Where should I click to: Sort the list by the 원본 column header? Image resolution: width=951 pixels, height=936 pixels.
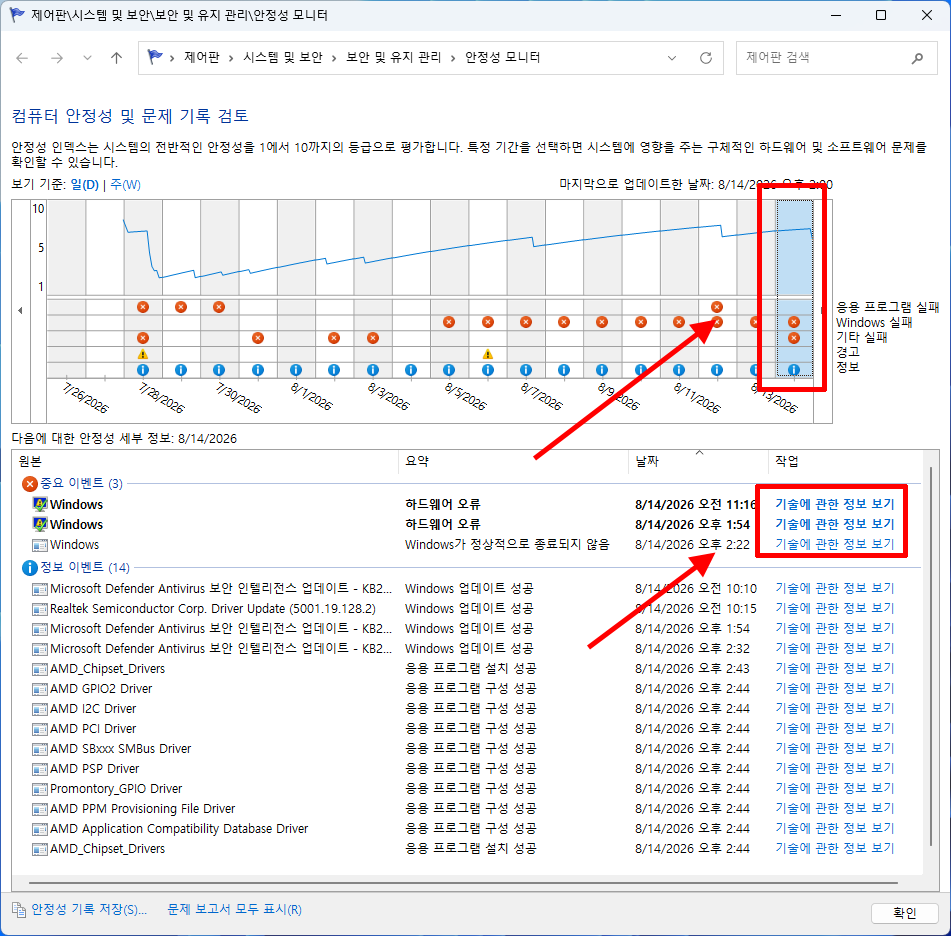coord(205,462)
